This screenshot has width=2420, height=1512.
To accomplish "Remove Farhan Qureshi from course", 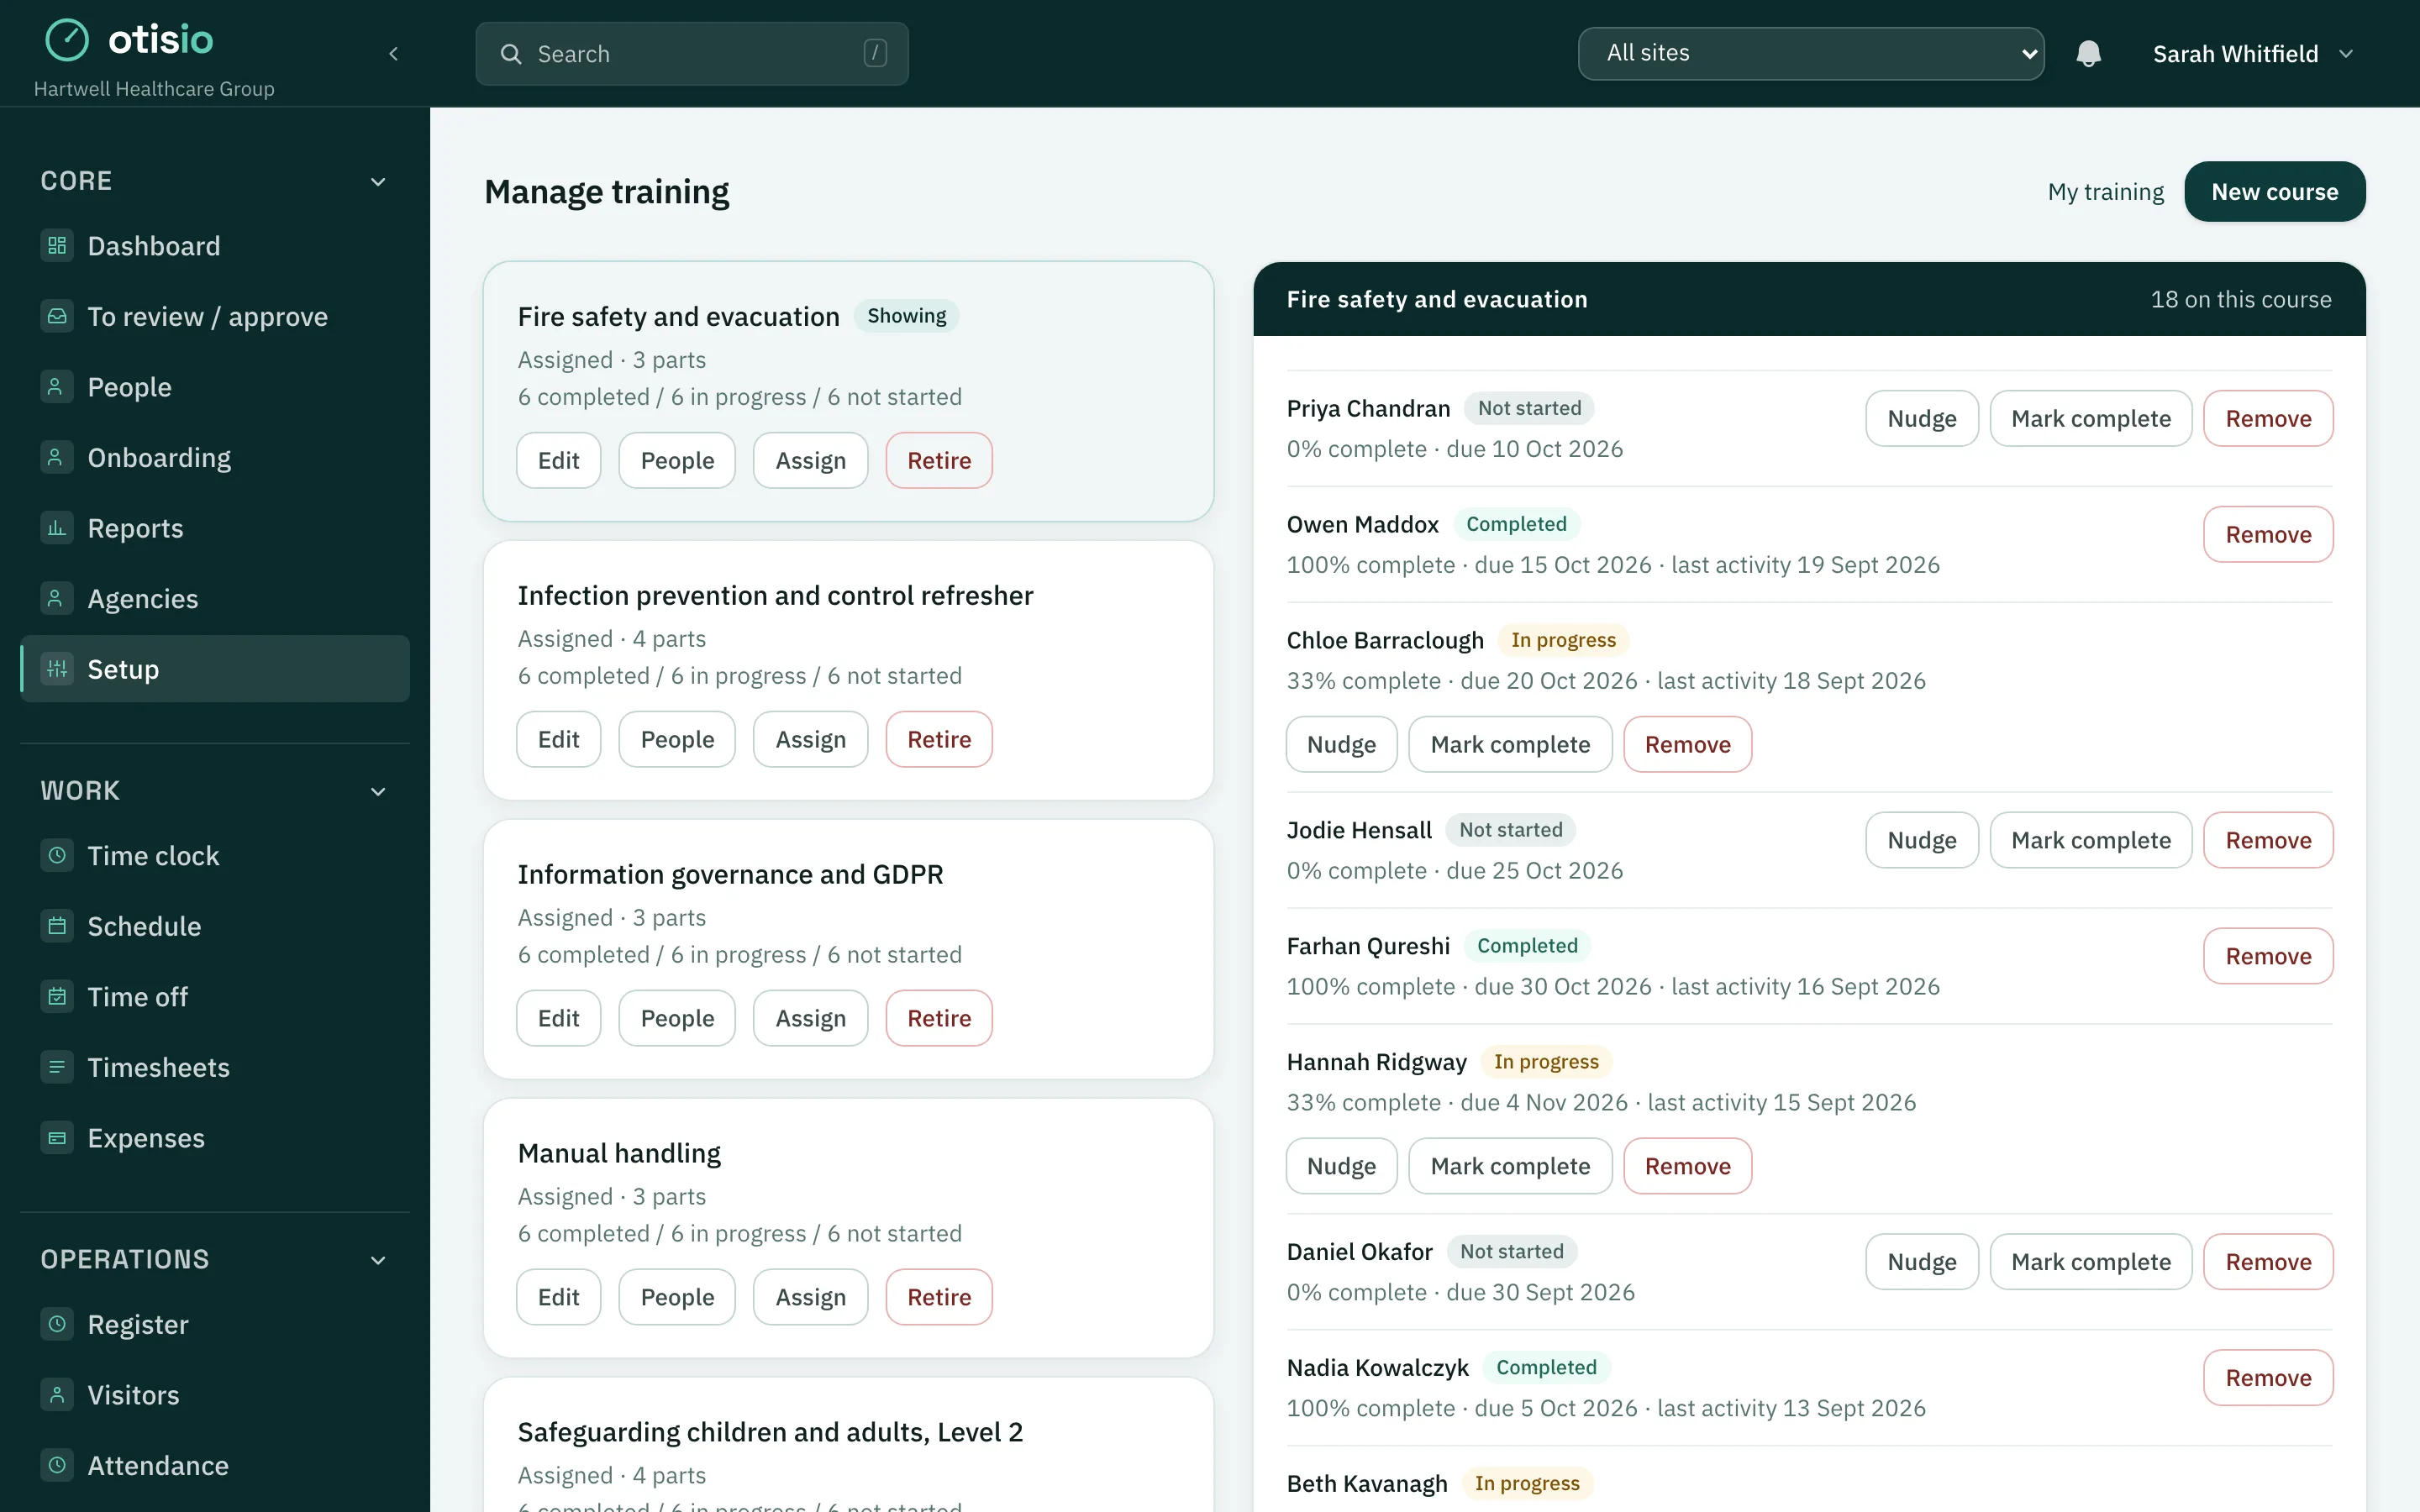I will (2268, 956).
